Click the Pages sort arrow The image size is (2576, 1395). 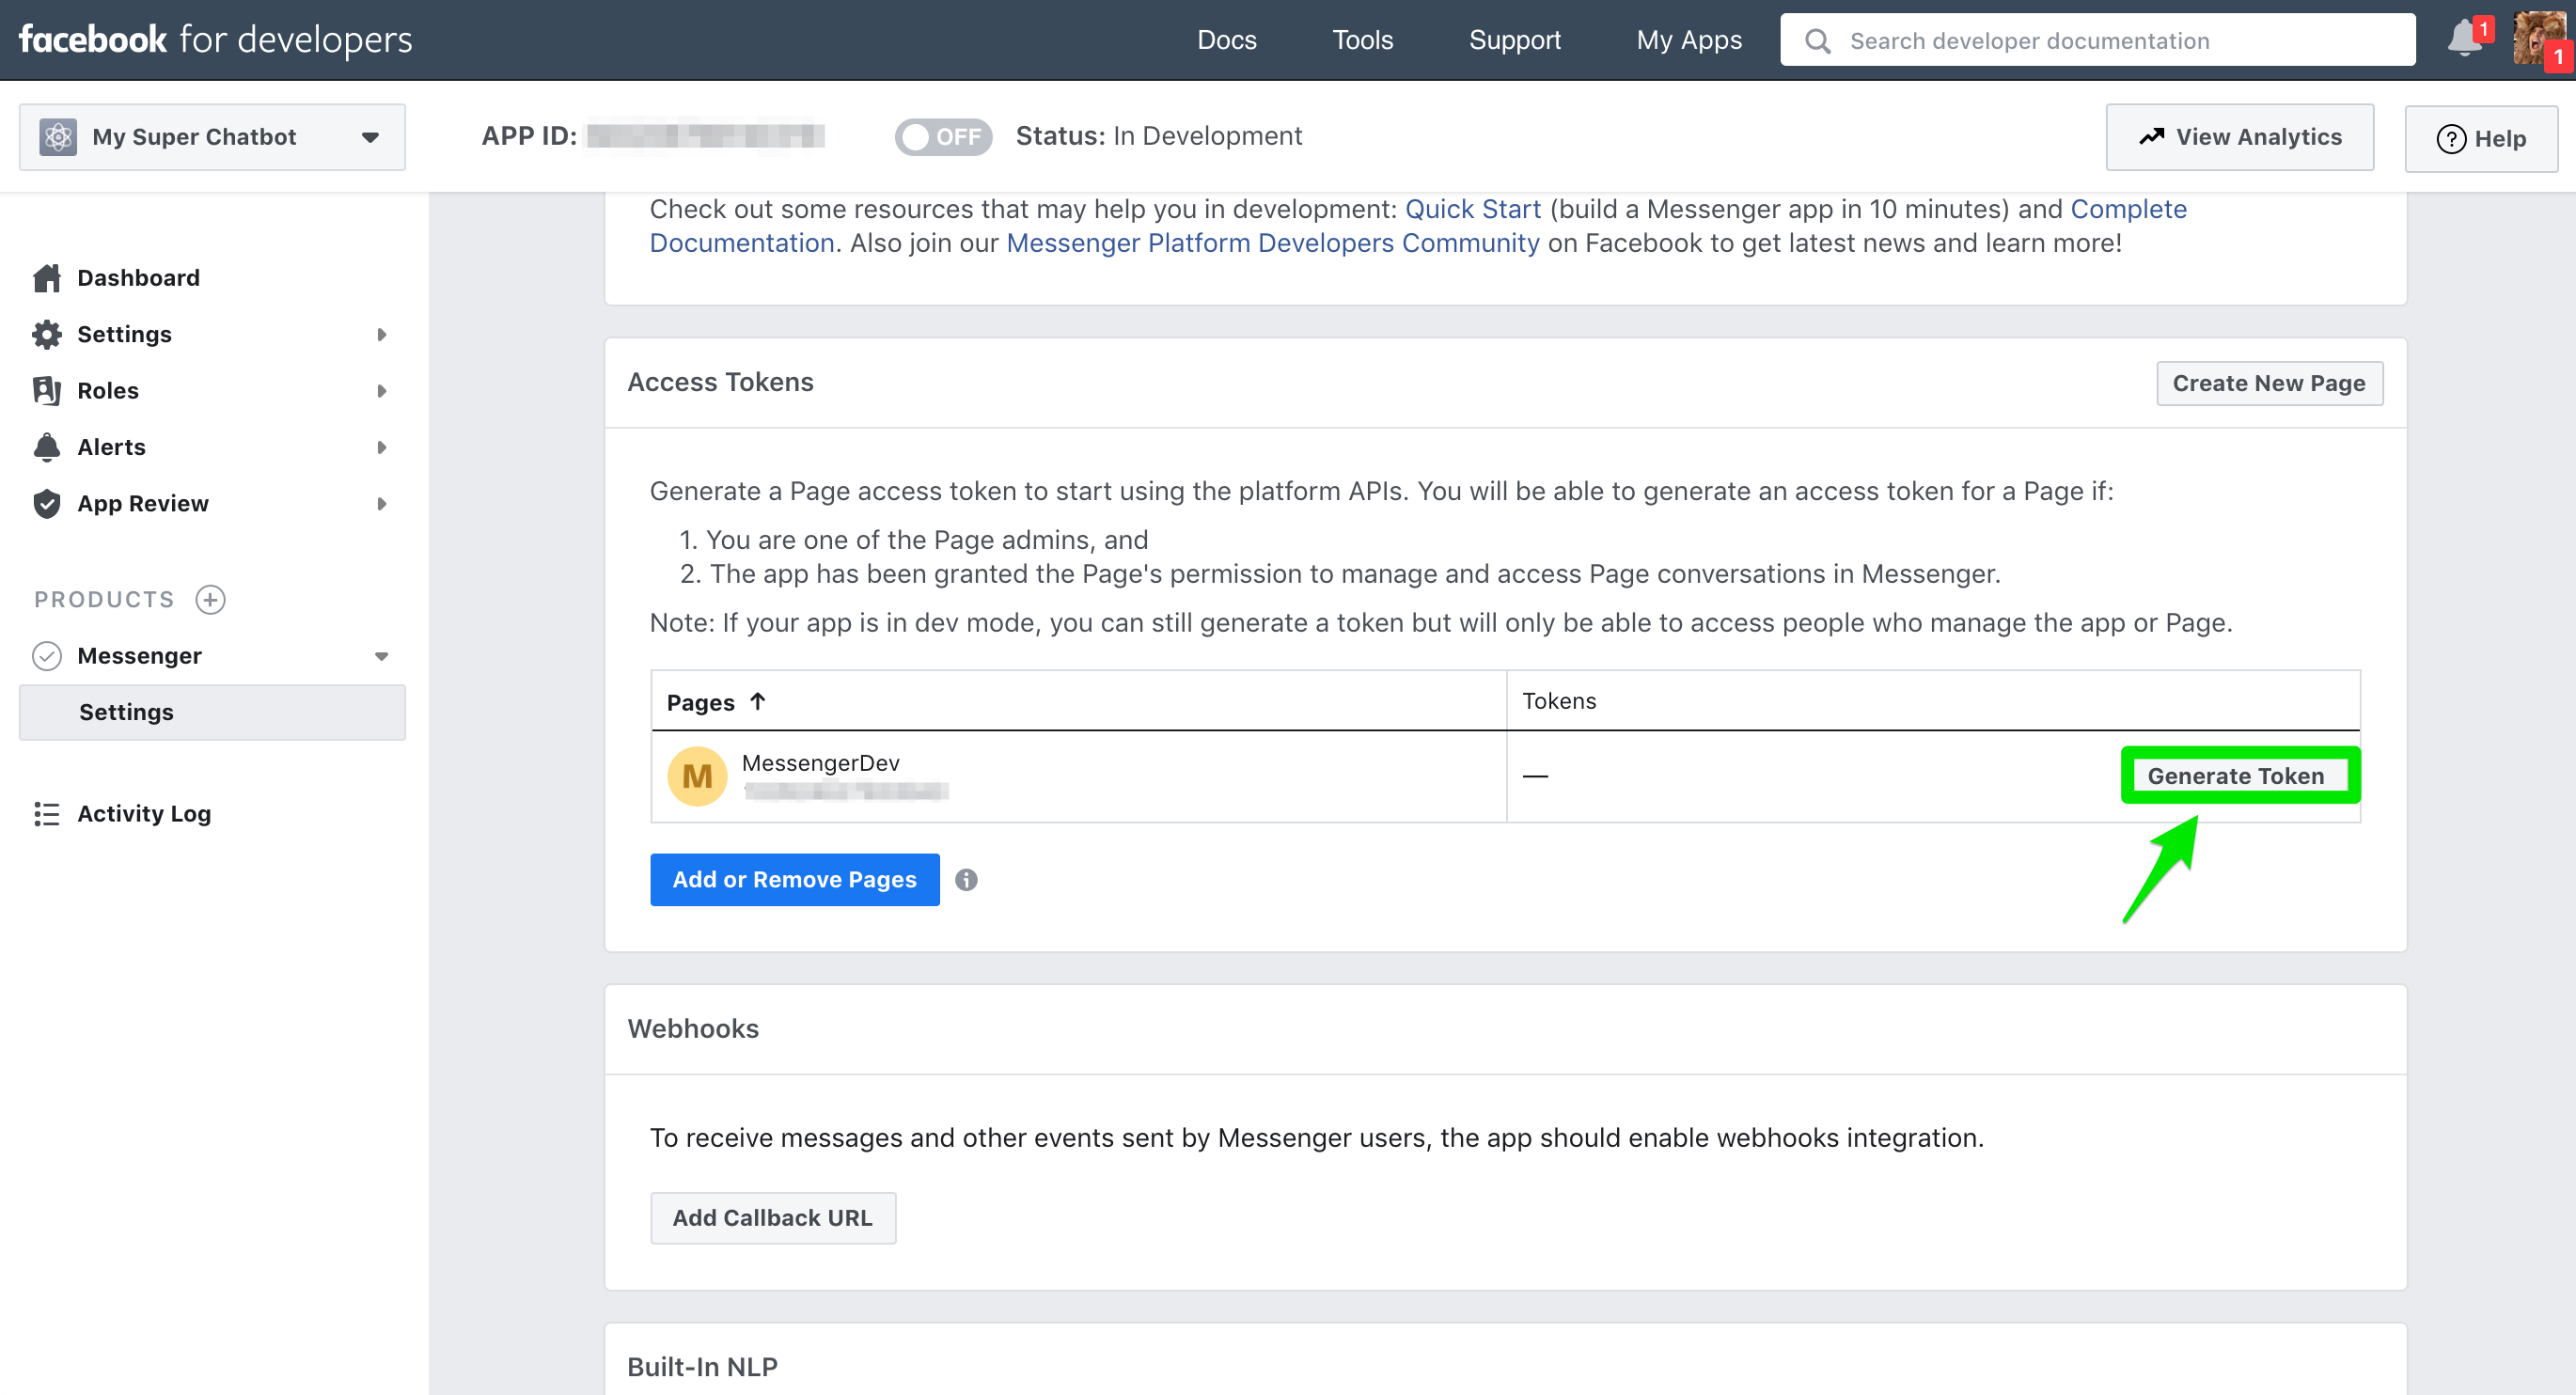coord(758,702)
